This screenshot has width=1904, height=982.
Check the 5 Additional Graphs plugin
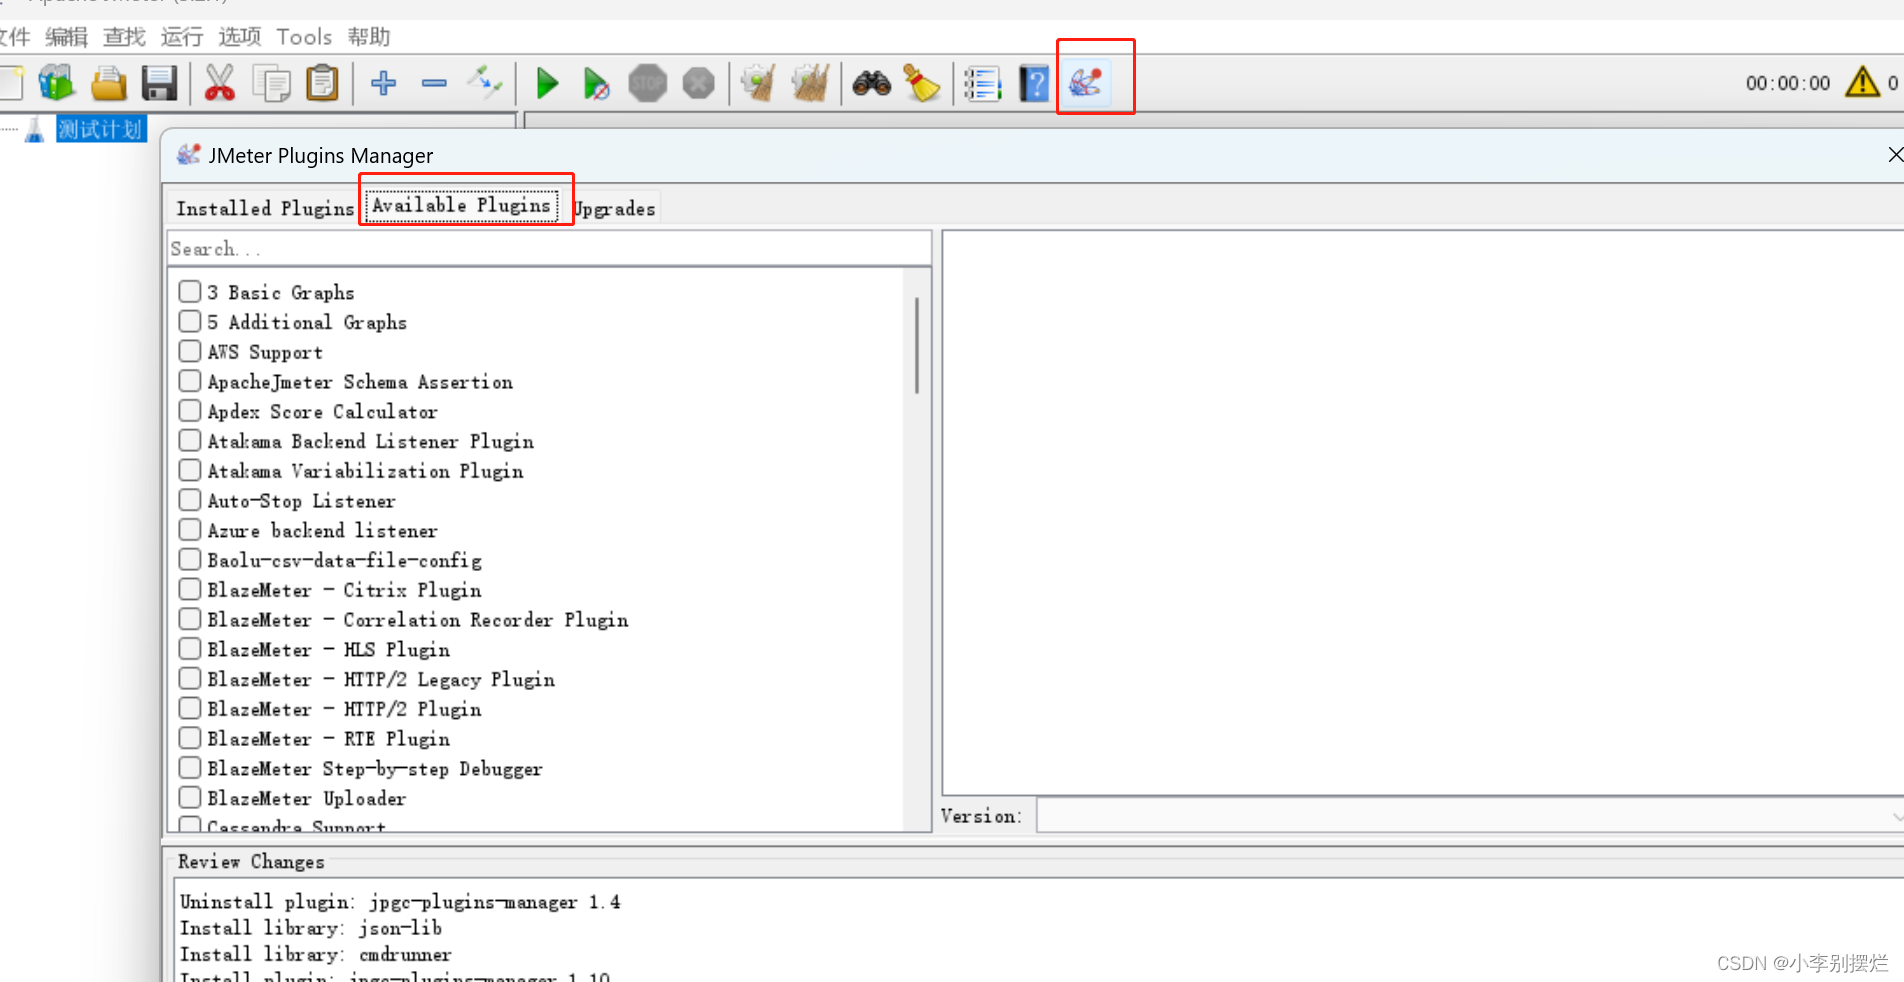(x=190, y=321)
